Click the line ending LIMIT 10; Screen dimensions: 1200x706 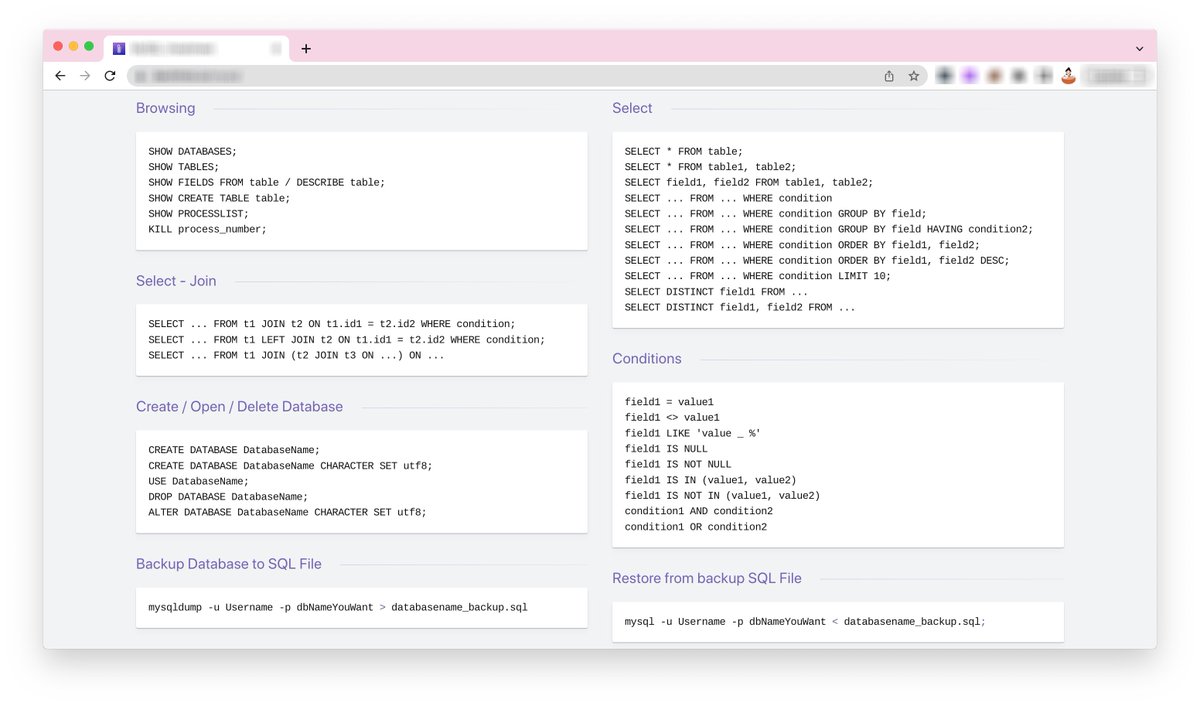[758, 276]
